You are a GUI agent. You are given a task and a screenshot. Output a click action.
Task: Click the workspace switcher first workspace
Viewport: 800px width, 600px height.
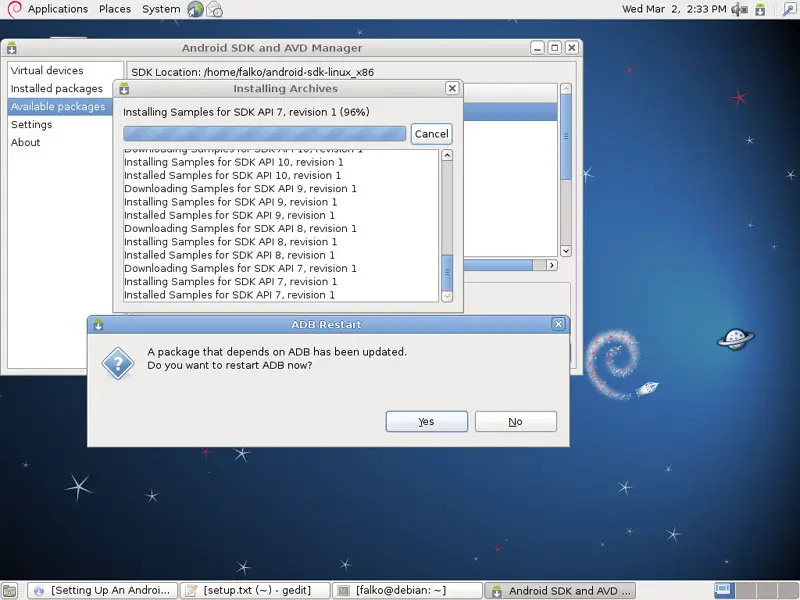pos(723,590)
